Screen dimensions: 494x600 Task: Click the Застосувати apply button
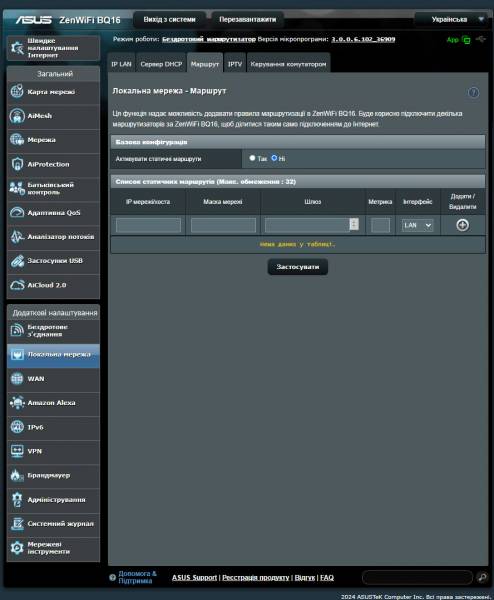click(x=298, y=267)
